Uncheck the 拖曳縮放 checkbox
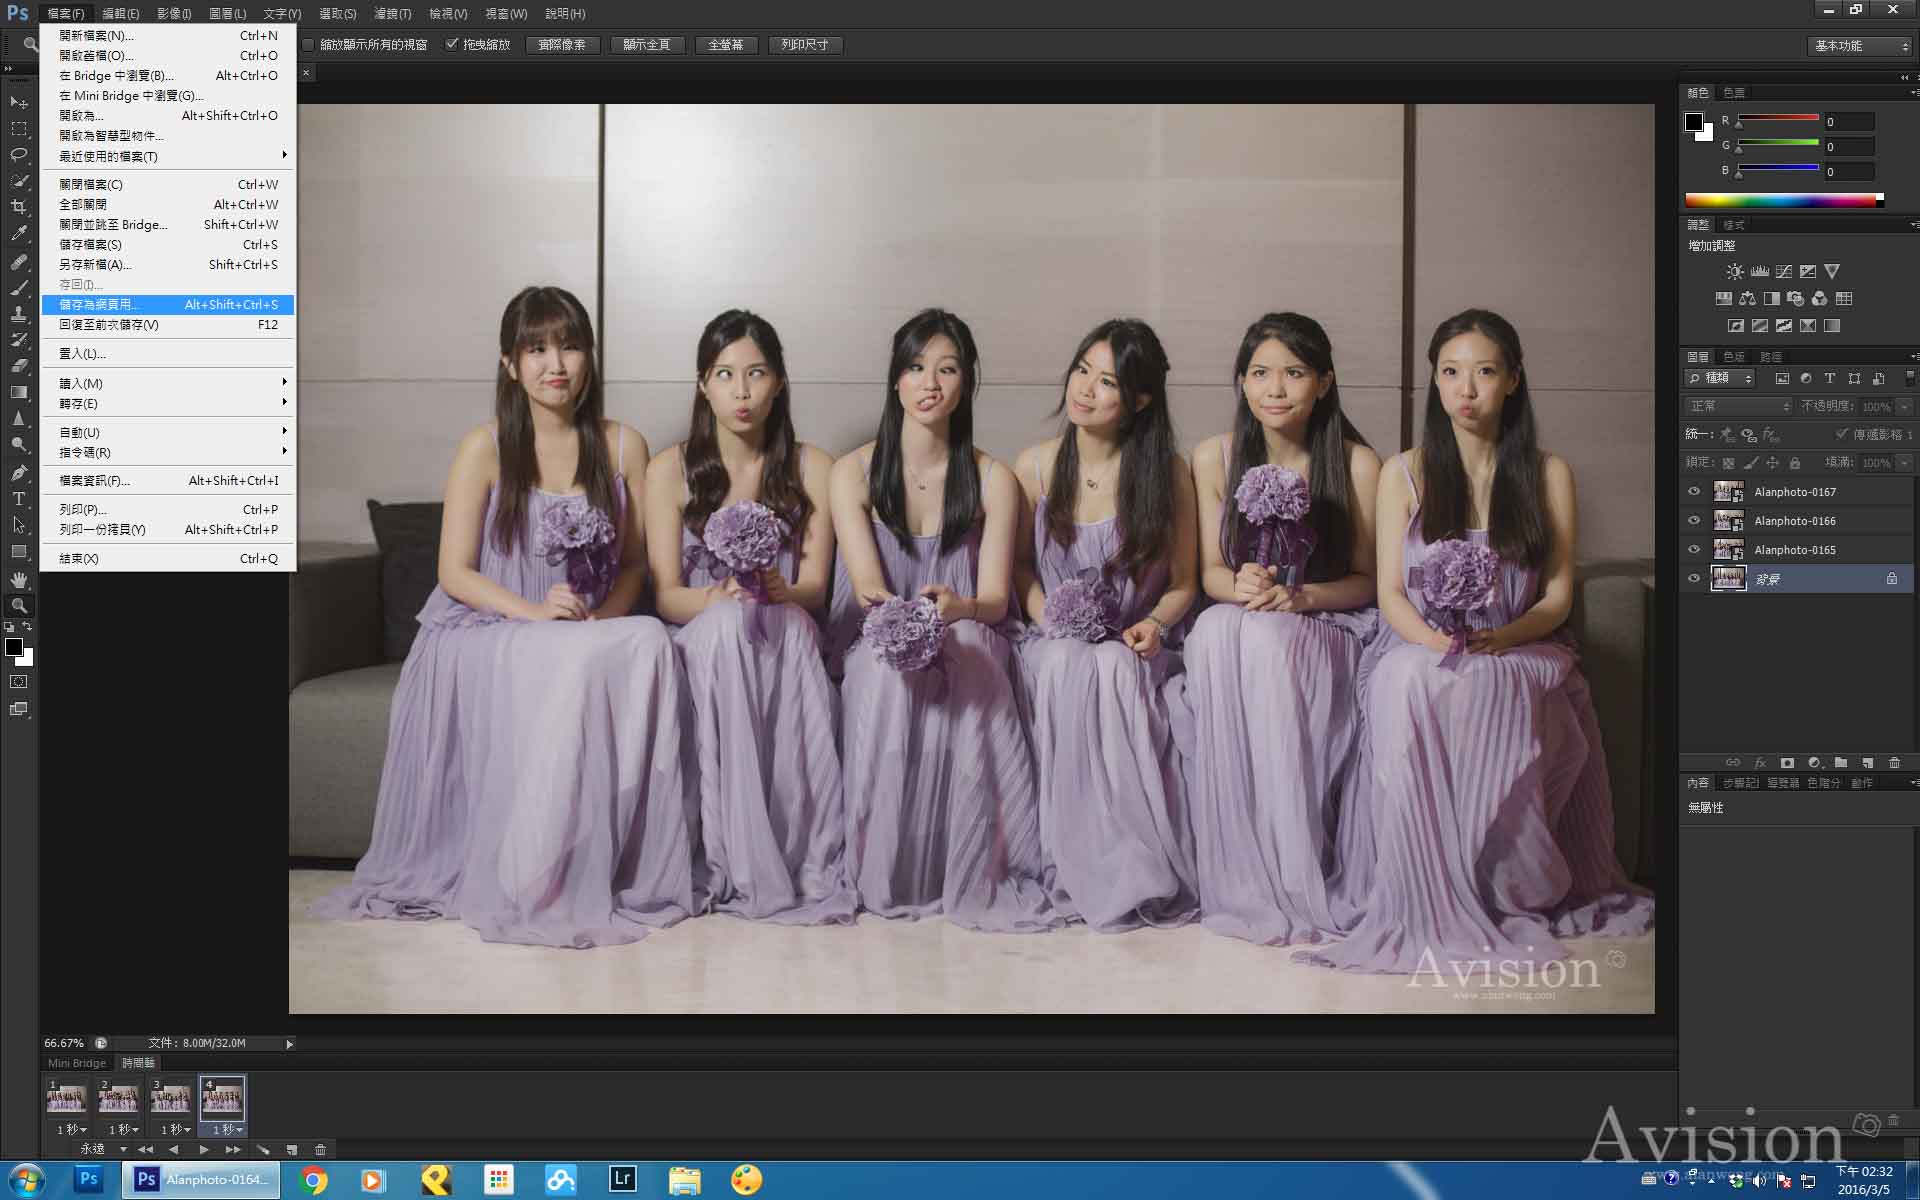This screenshot has height=1200, width=1920. tap(452, 44)
